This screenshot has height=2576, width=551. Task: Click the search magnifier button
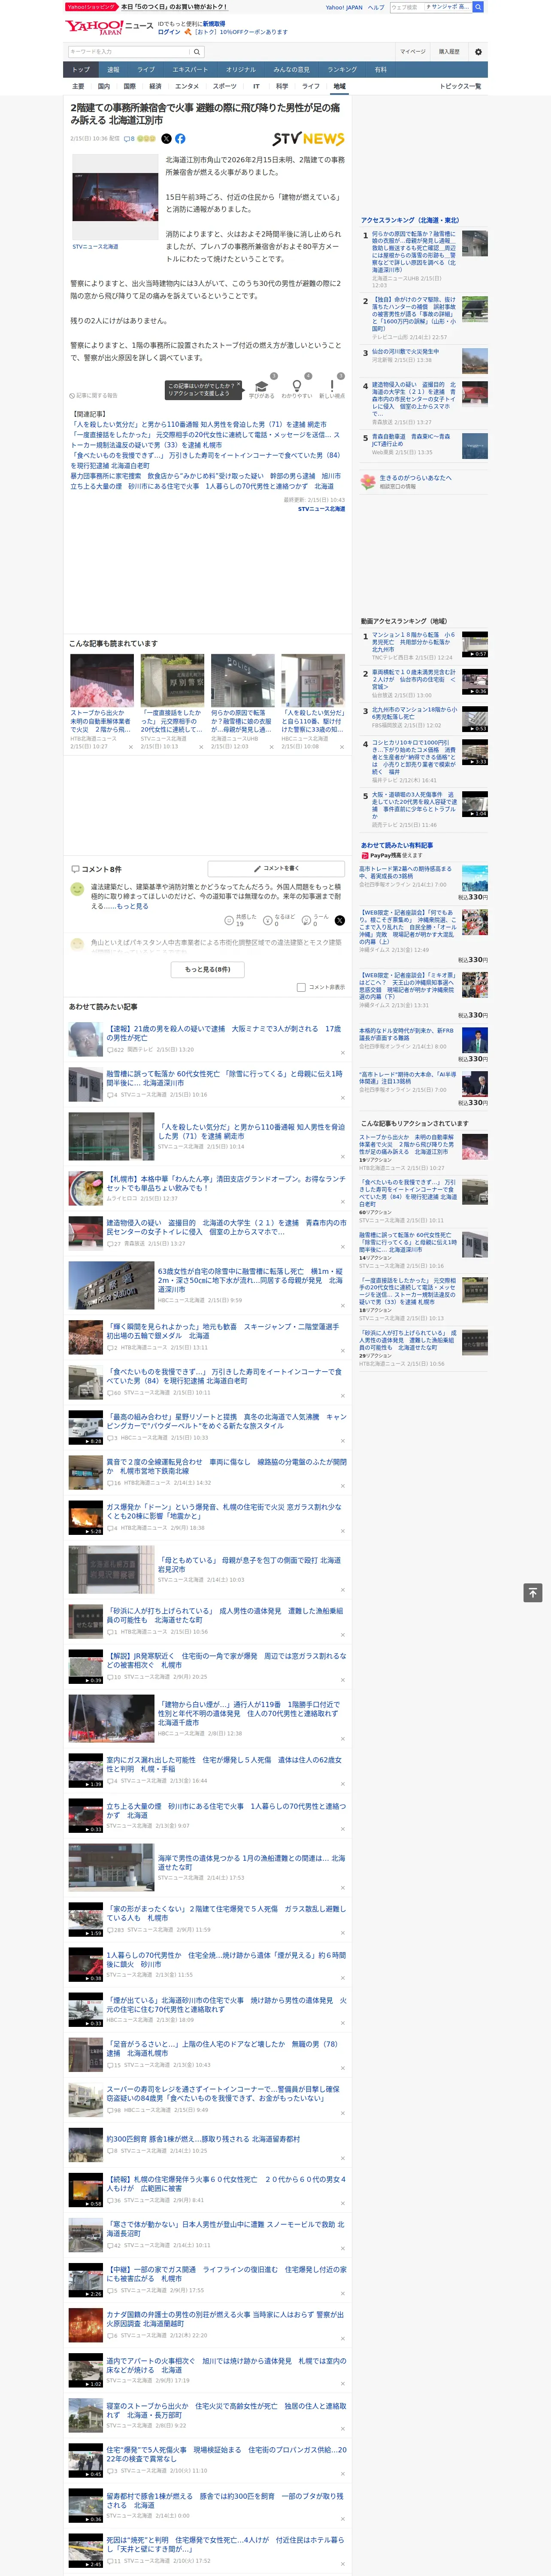[197, 52]
